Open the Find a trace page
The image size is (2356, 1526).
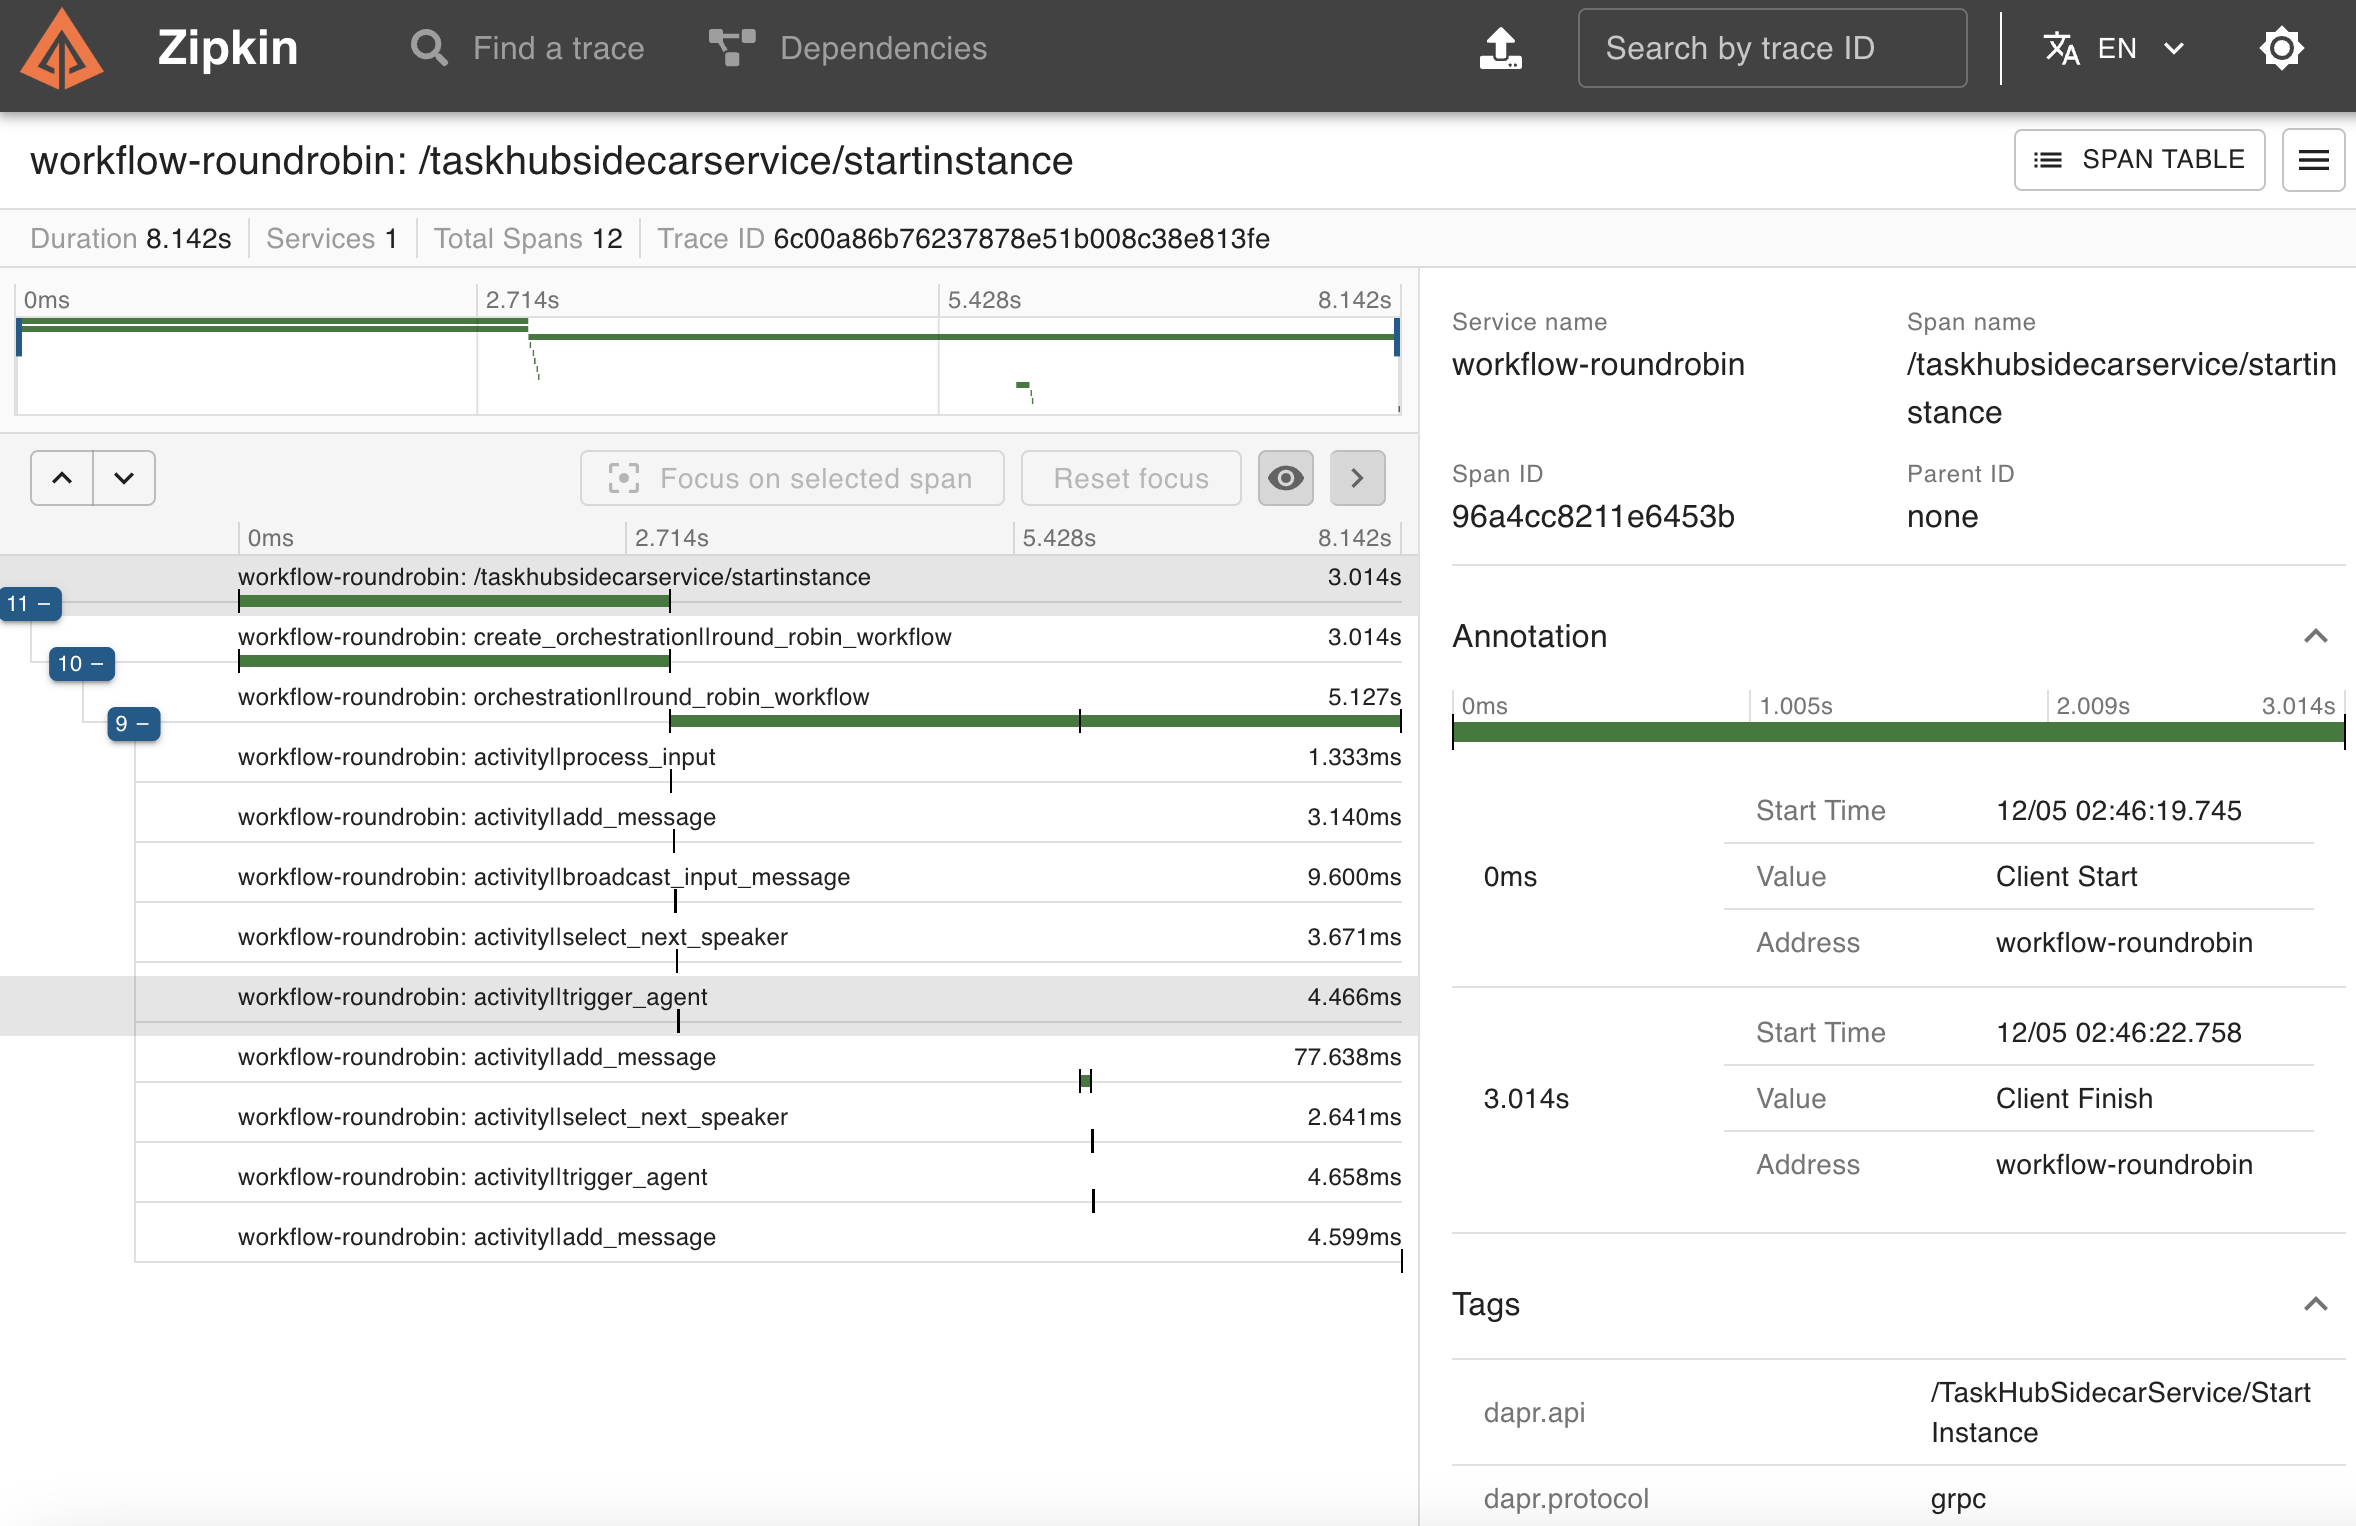click(528, 48)
